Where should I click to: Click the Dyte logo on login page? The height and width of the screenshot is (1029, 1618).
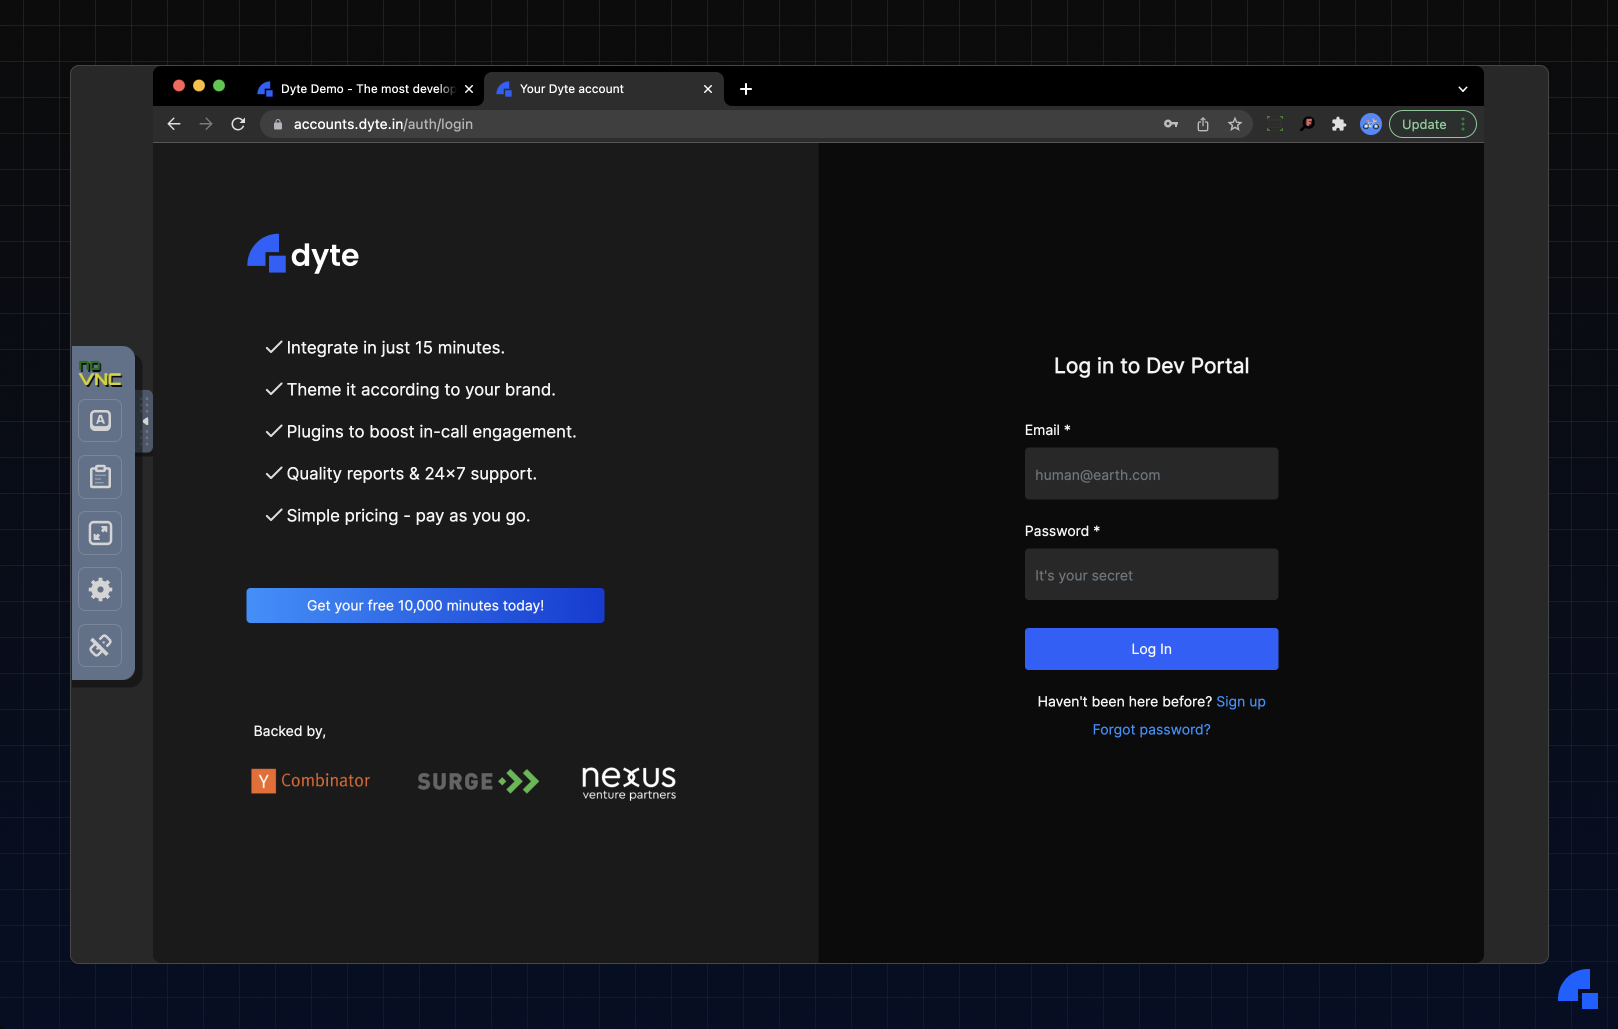pyautogui.click(x=303, y=254)
